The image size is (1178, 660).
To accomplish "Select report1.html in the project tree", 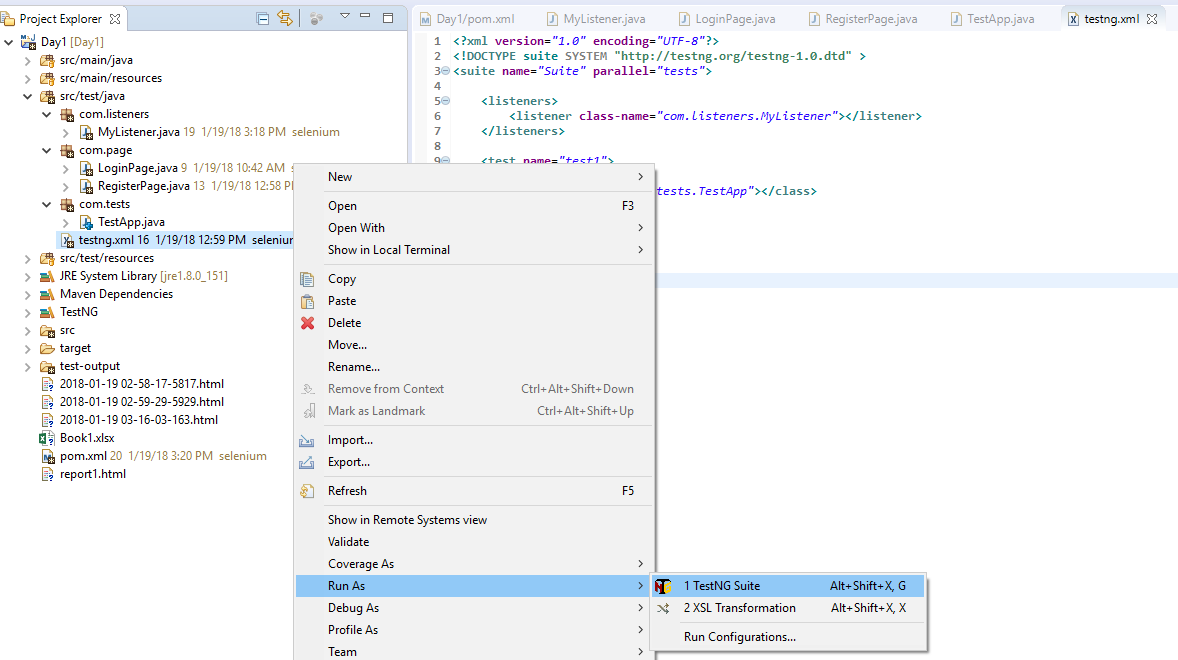I will (92, 474).
